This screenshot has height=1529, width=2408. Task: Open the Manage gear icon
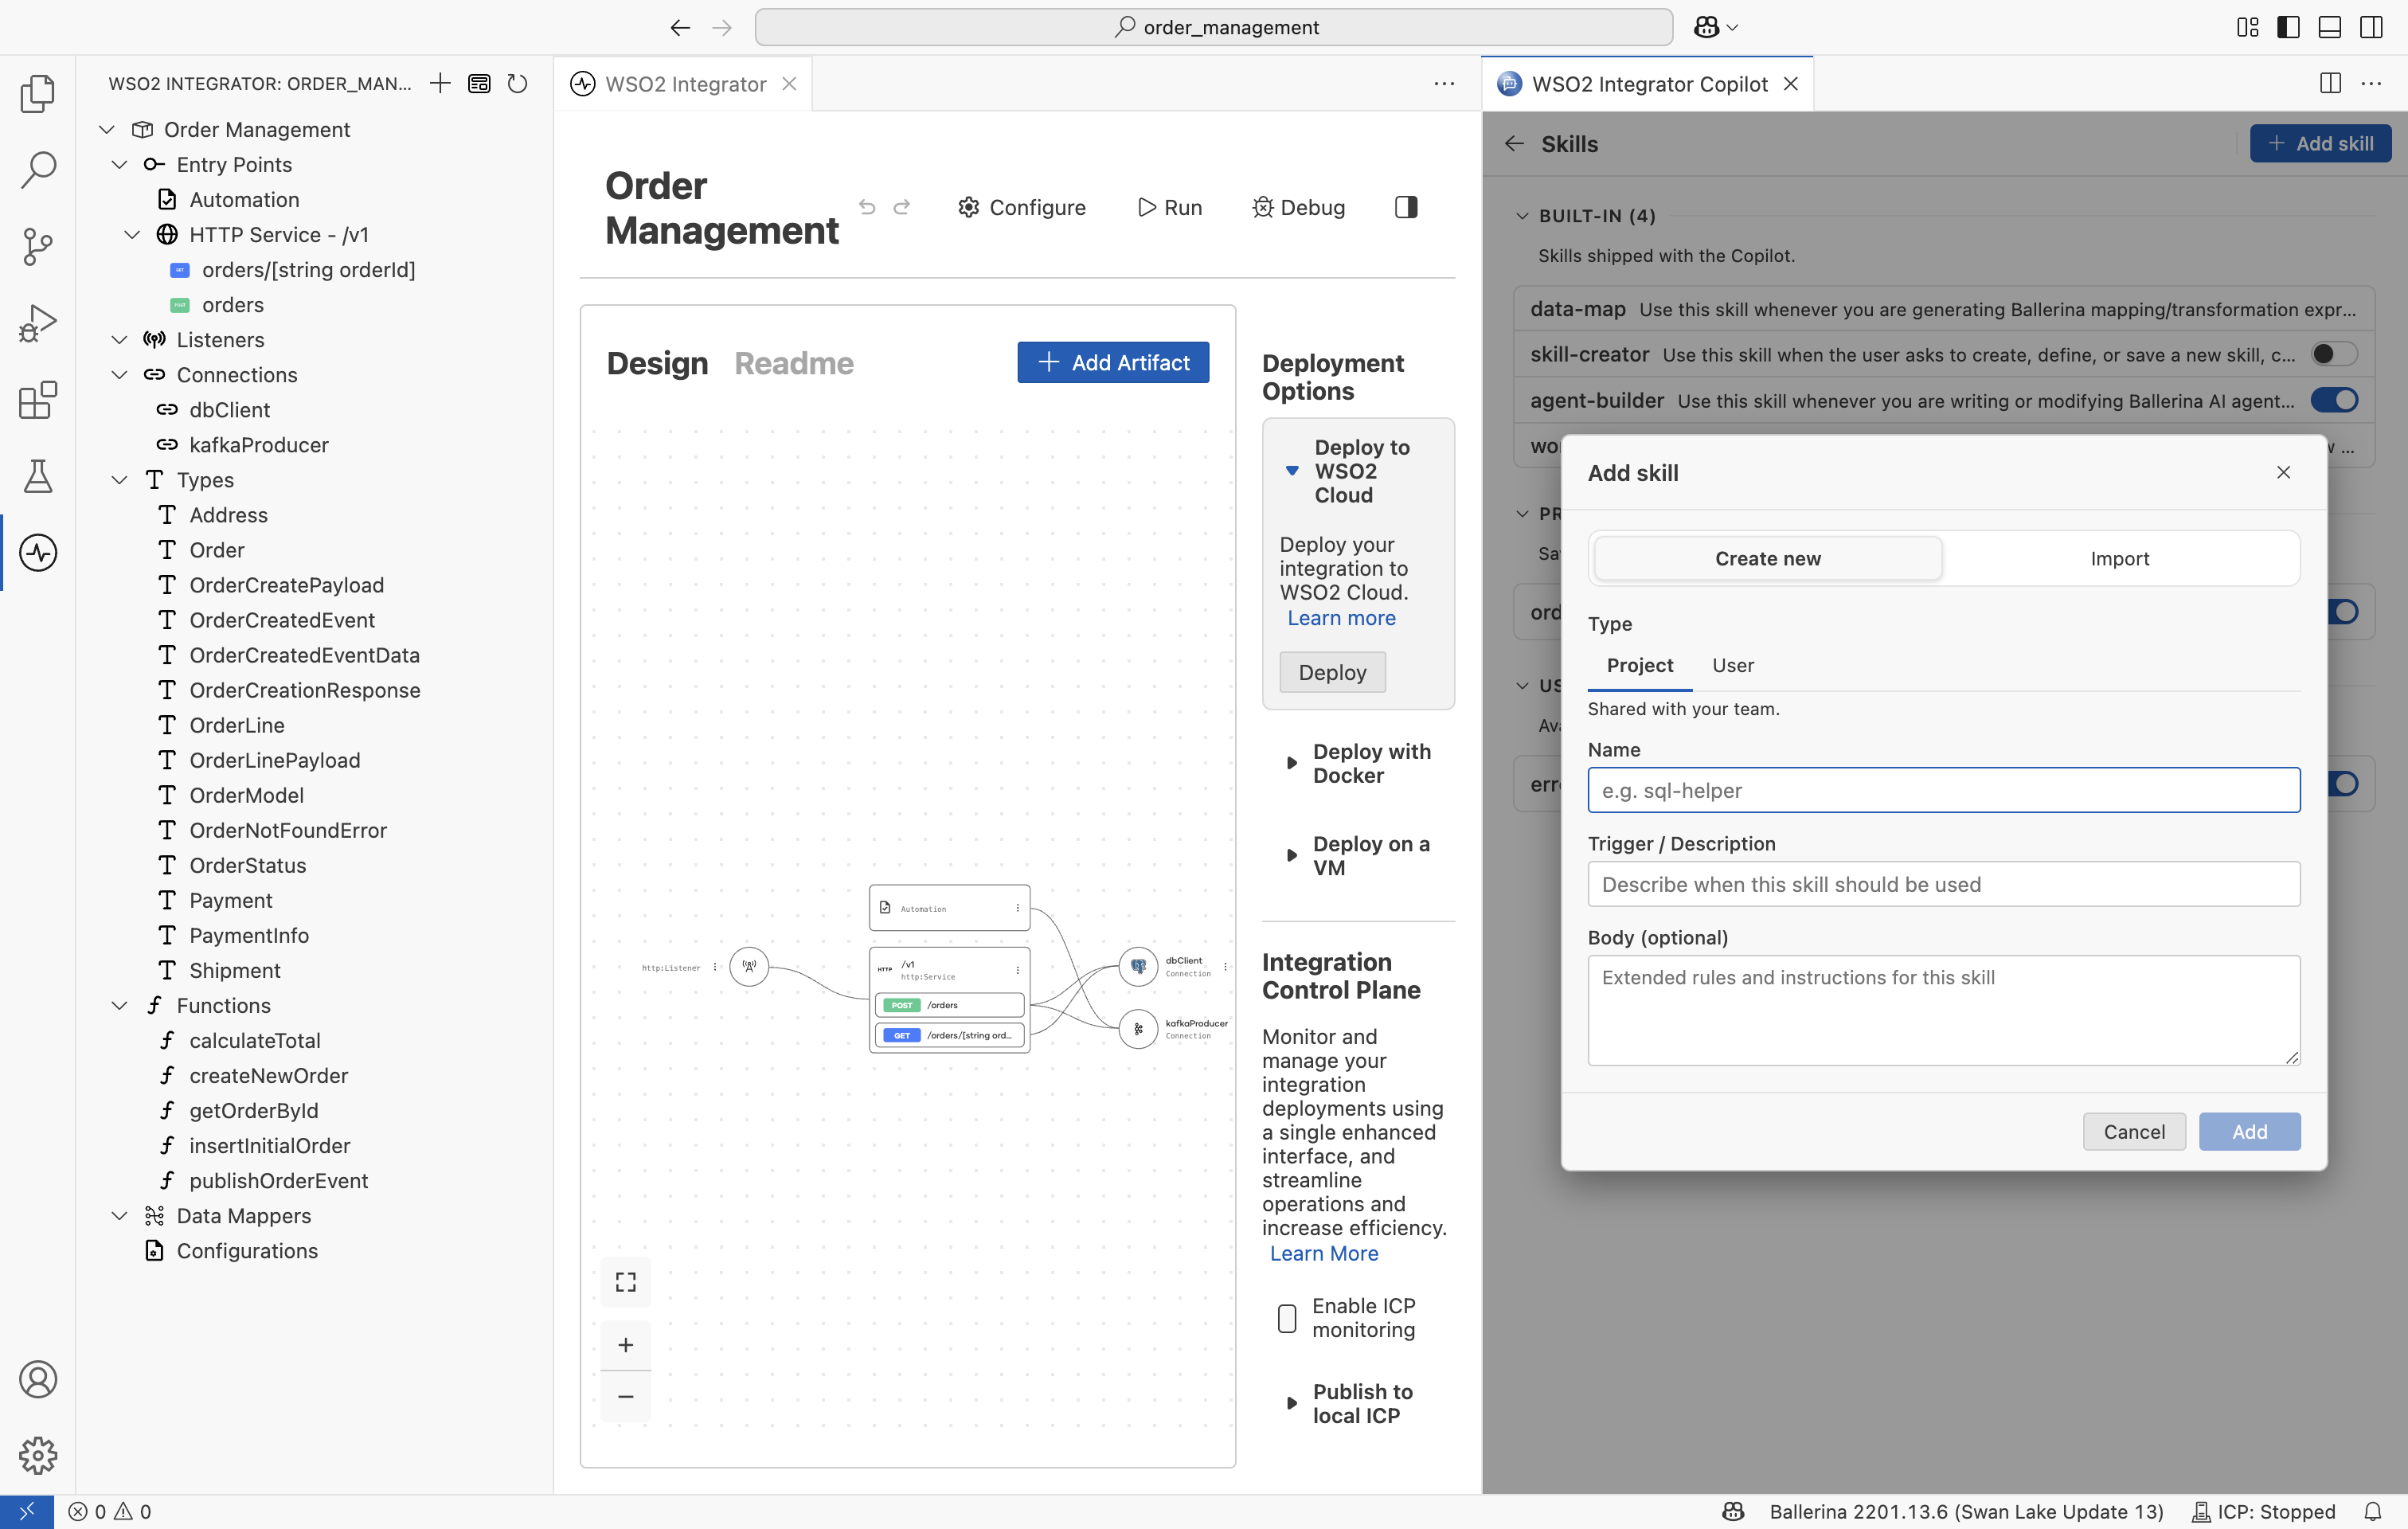click(x=37, y=1455)
